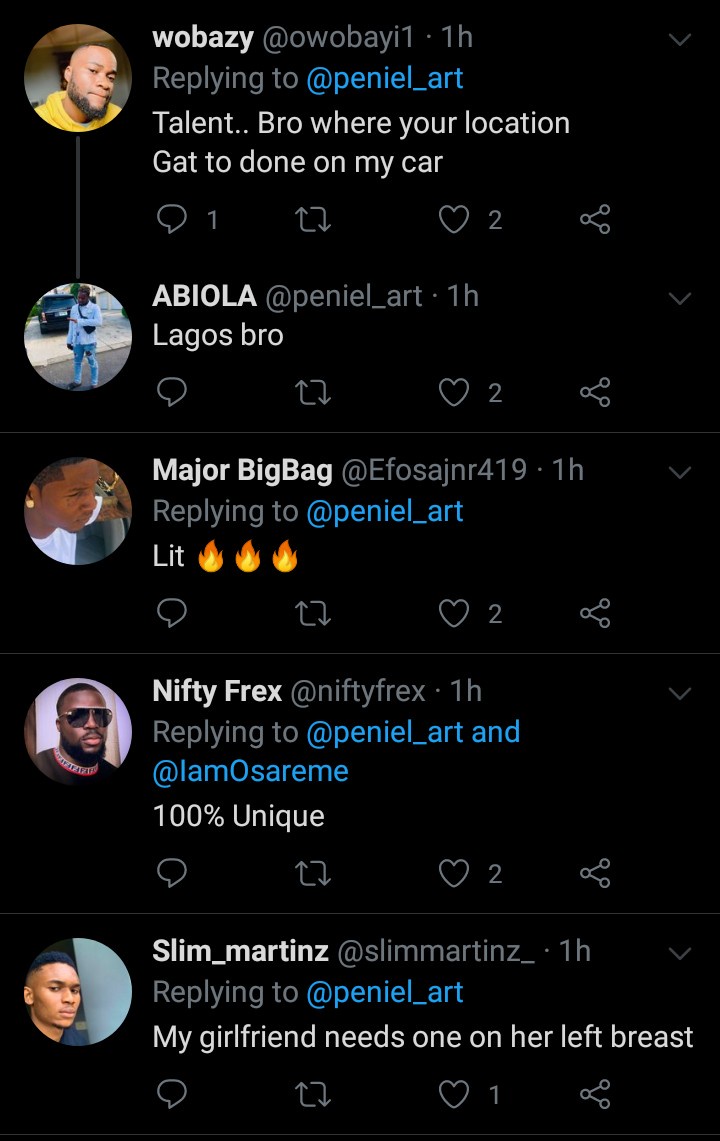Retweet wobazy's tweet about car
Image resolution: width=720 pixels, height=1141 pixels.
point(314,219)
